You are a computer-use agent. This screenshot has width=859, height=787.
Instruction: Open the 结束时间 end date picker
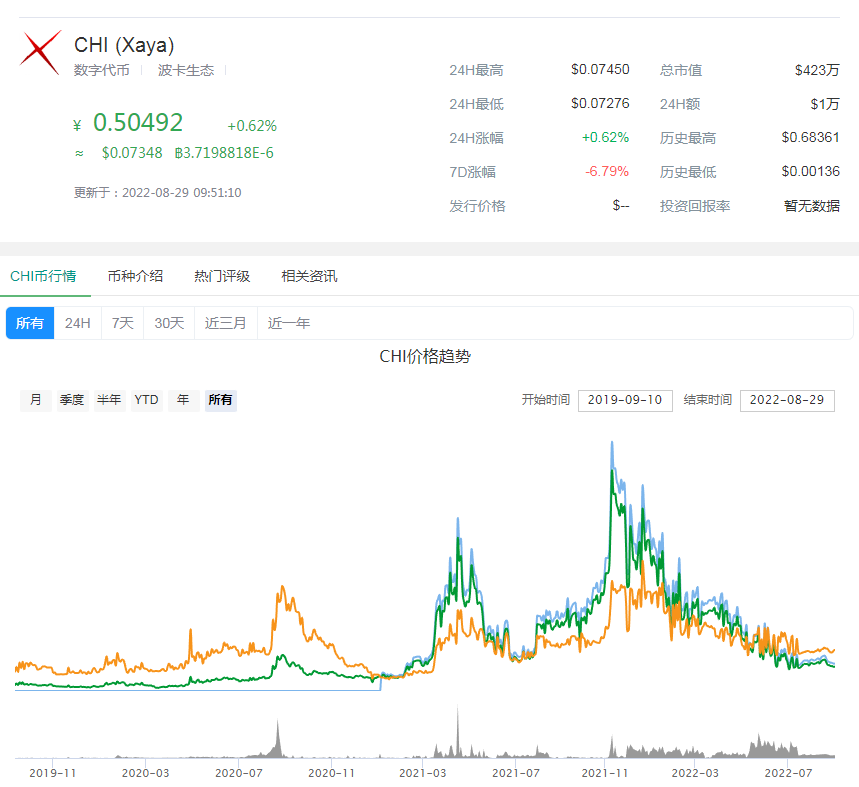785,400
